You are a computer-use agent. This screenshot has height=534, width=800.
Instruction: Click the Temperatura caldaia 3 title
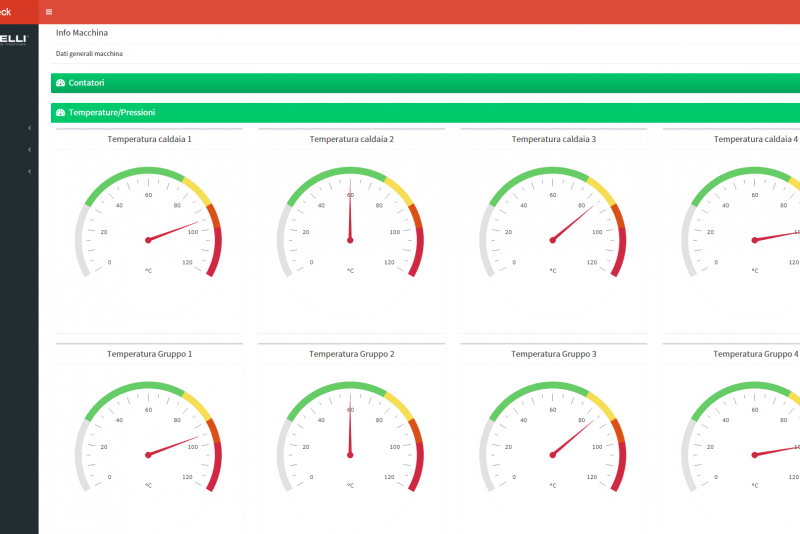point(554,139)
